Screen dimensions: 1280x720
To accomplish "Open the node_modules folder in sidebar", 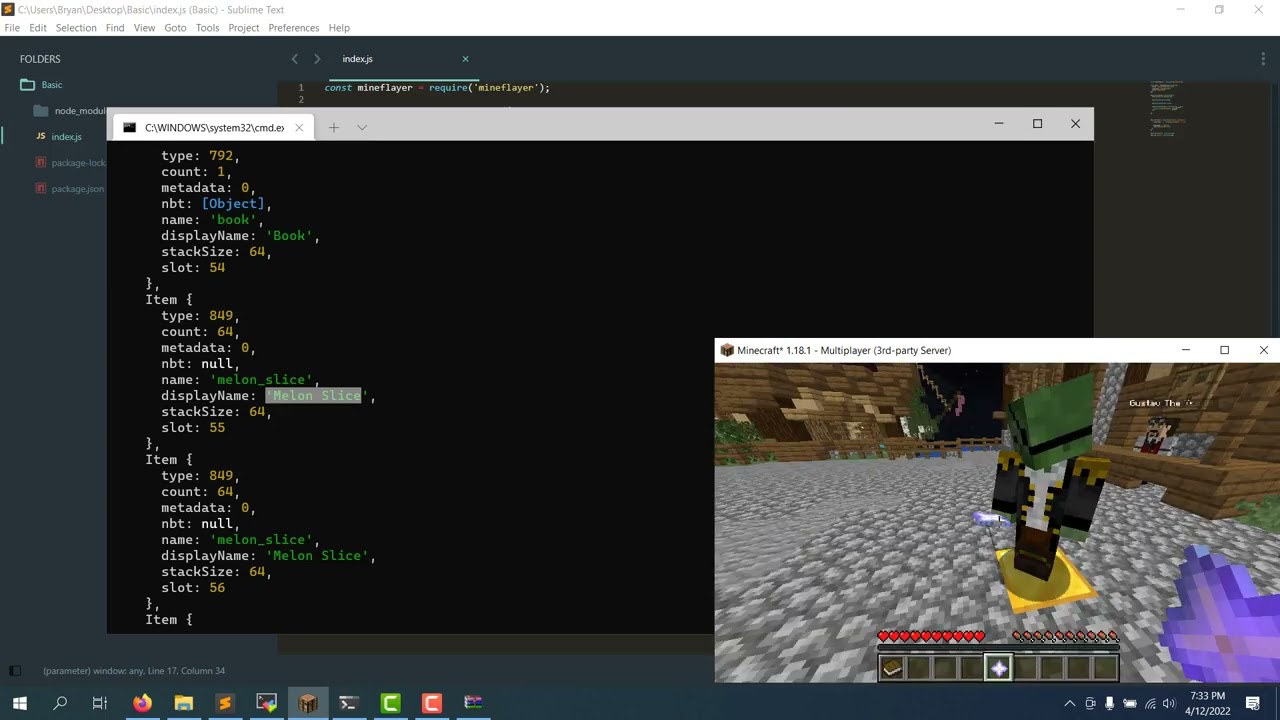I will click(x=70, y=111).
